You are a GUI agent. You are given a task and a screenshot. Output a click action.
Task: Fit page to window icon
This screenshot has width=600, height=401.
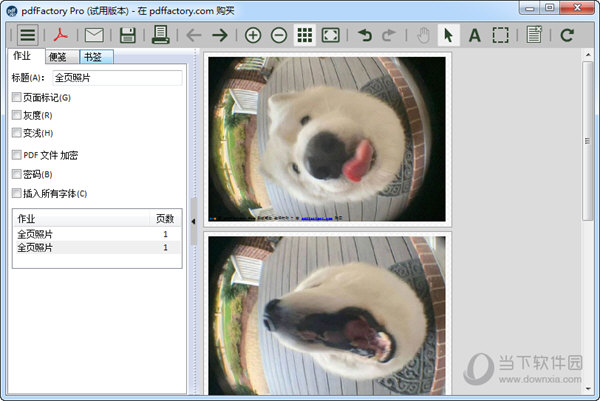(331, 35)
